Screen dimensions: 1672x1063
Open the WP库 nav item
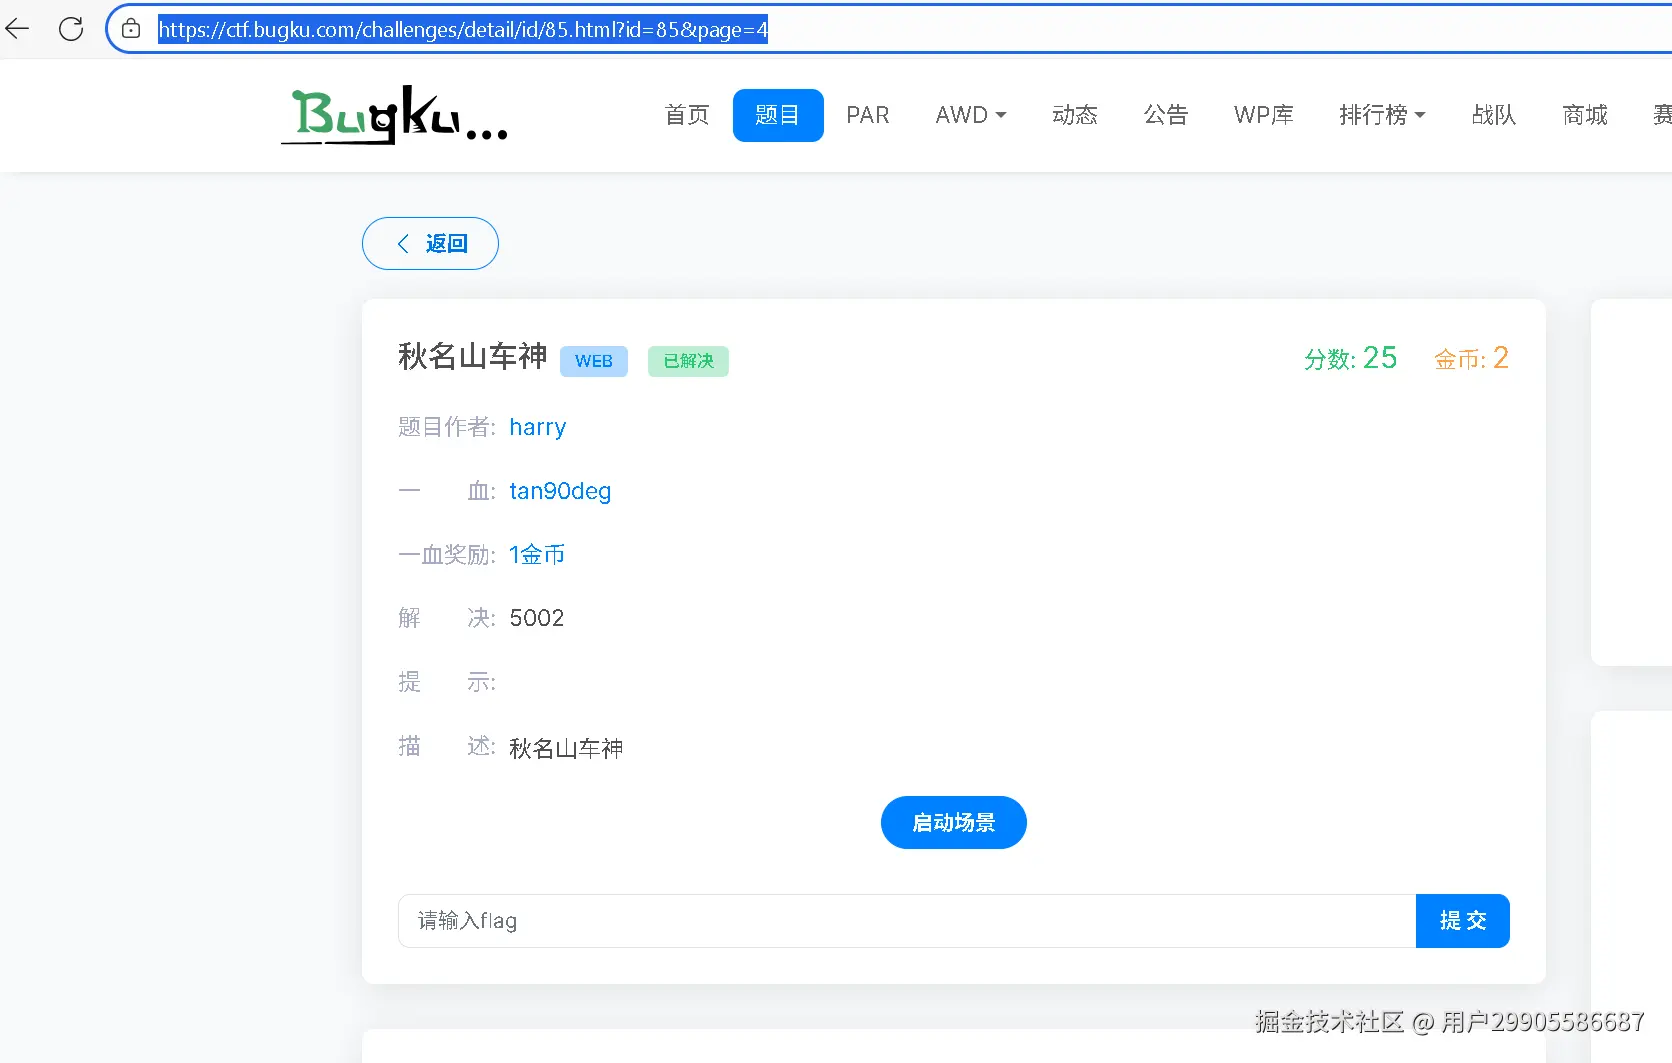(1264, 115)
